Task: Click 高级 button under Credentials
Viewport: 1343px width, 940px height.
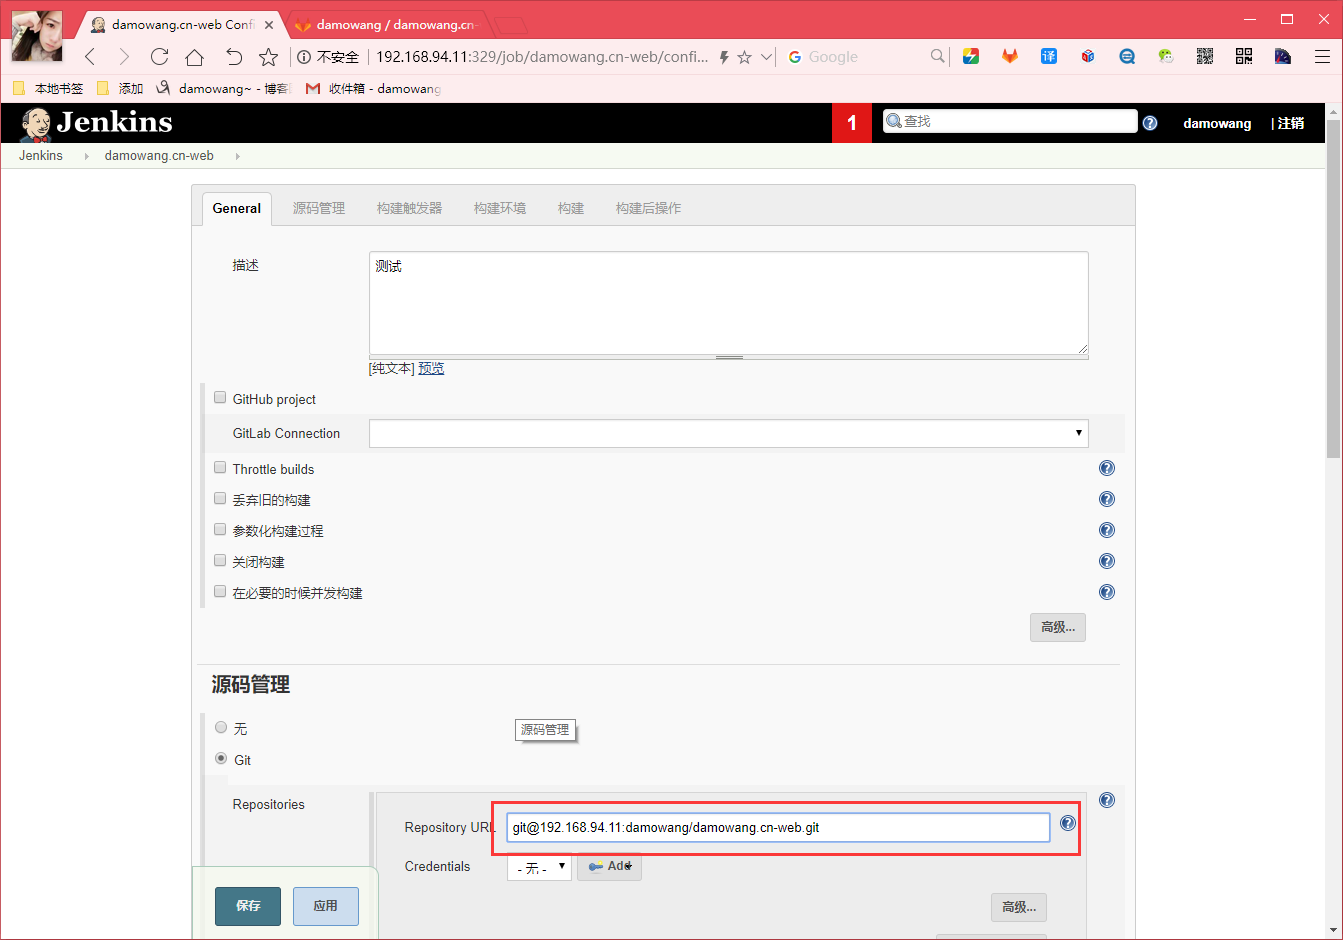Action: [x=1019, y=907]
